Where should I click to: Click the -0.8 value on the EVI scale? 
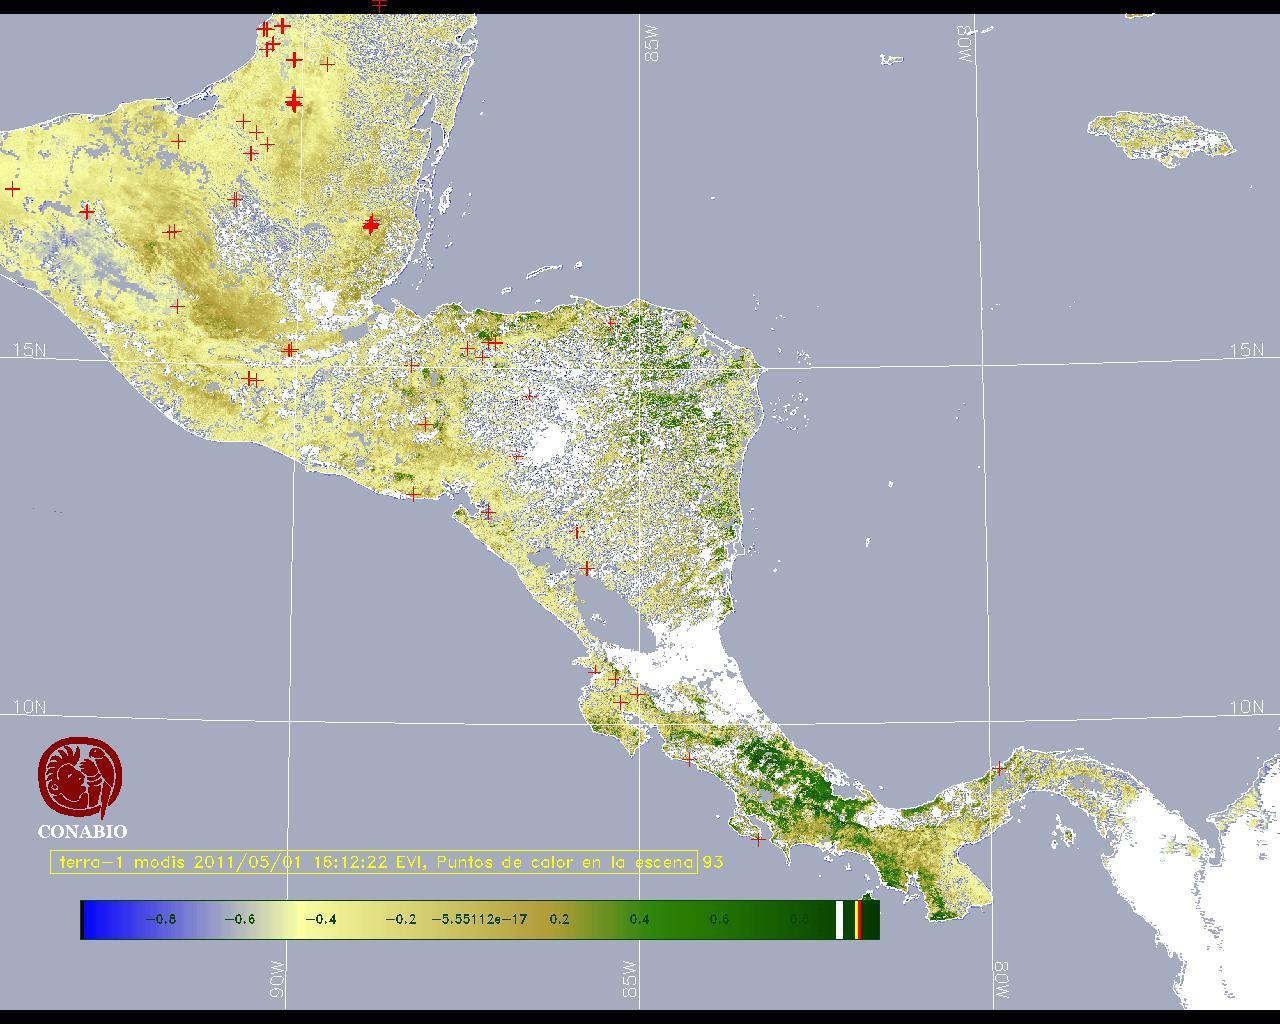[160, 919]
